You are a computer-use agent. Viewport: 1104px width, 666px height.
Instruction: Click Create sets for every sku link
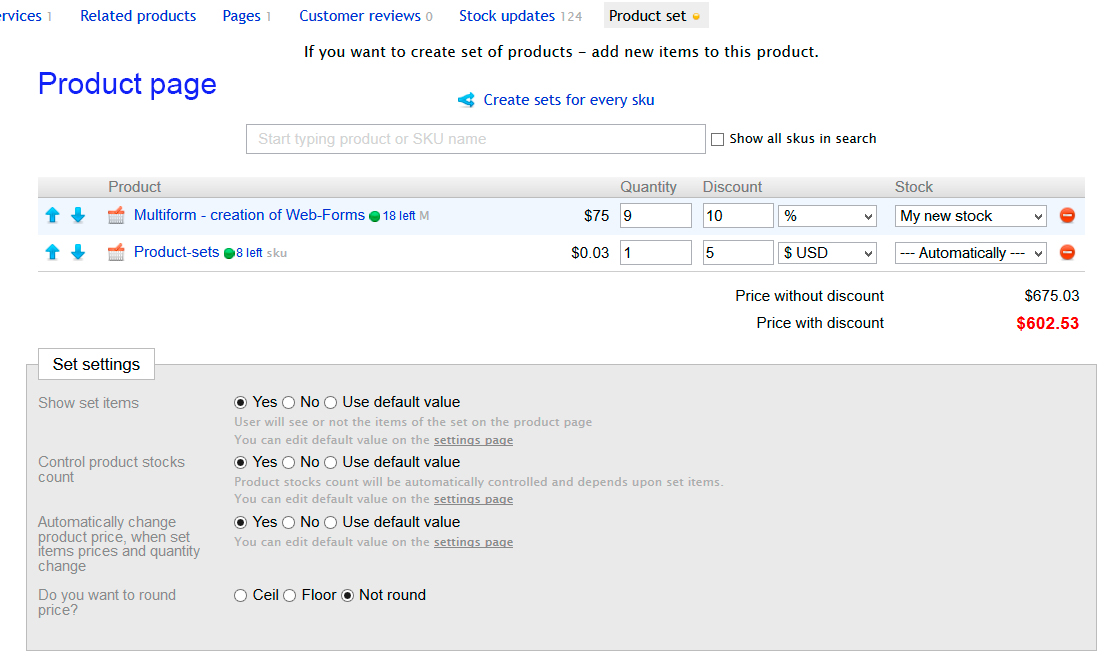click(x=568, y=100)
